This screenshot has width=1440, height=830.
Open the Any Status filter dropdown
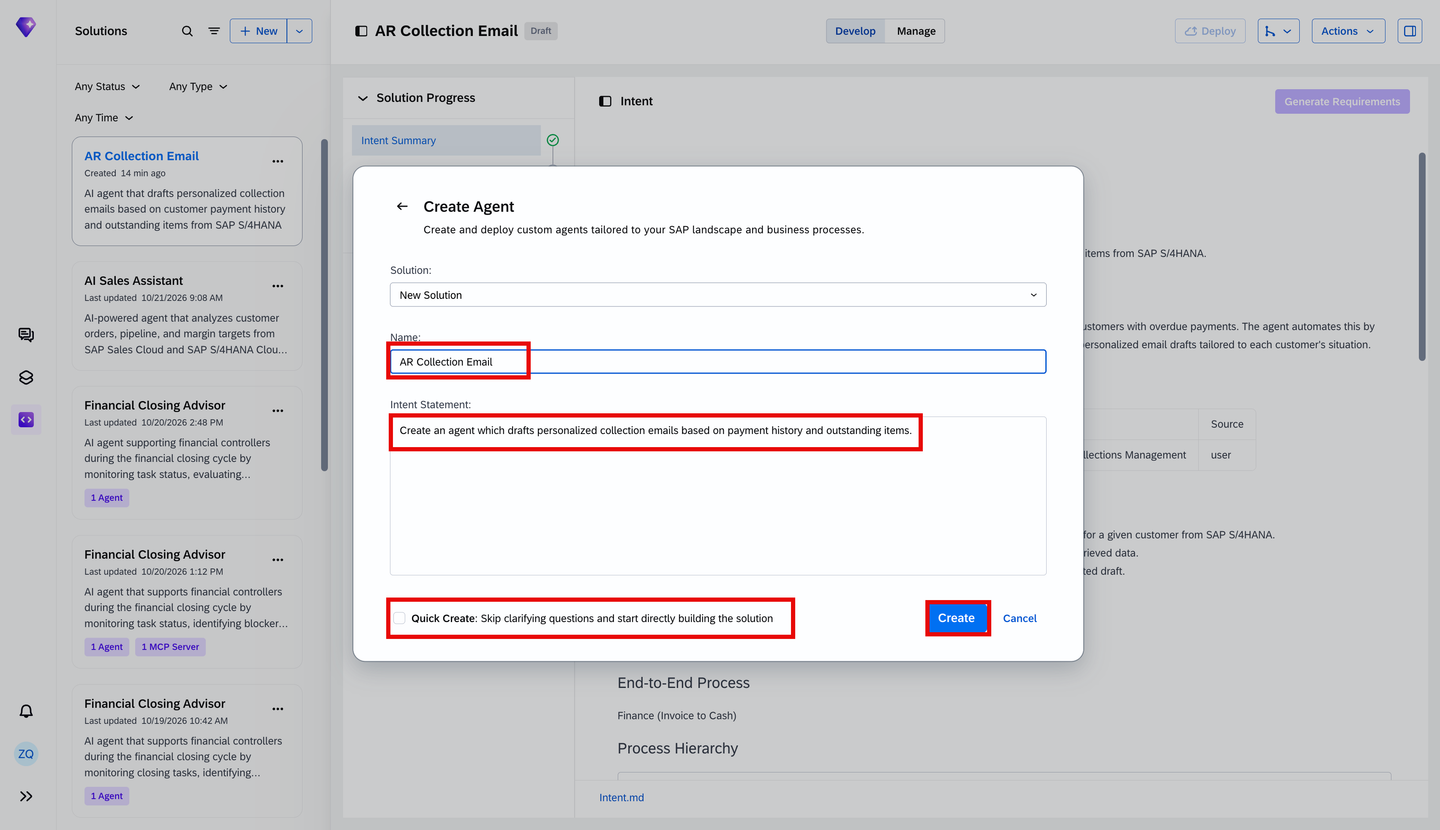108,87
